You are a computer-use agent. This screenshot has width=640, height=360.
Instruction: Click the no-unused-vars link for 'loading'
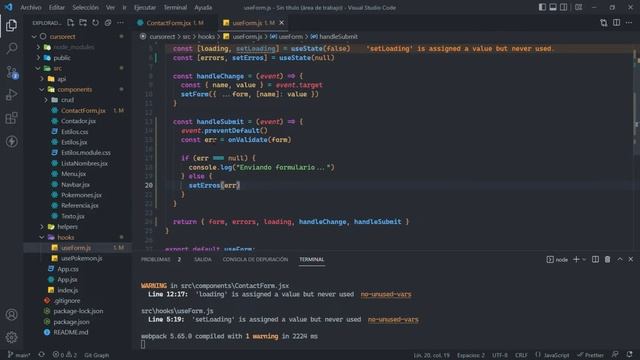[386, 294]
